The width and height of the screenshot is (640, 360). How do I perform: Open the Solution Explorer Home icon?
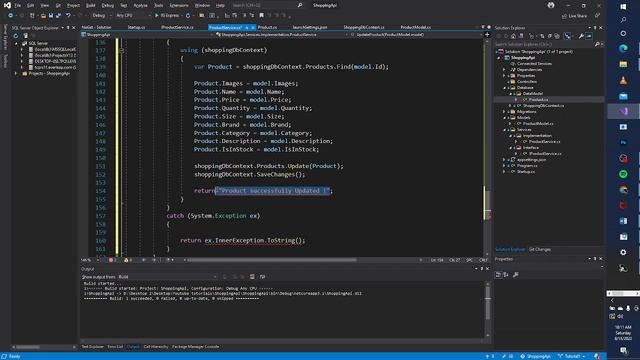[x=513, y=36]
